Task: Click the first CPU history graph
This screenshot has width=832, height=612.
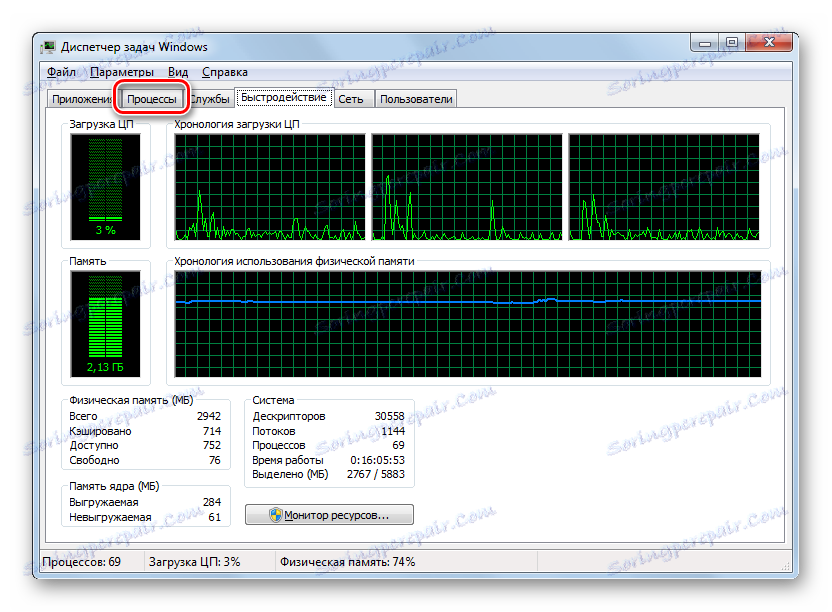Action: coord(270,187)
